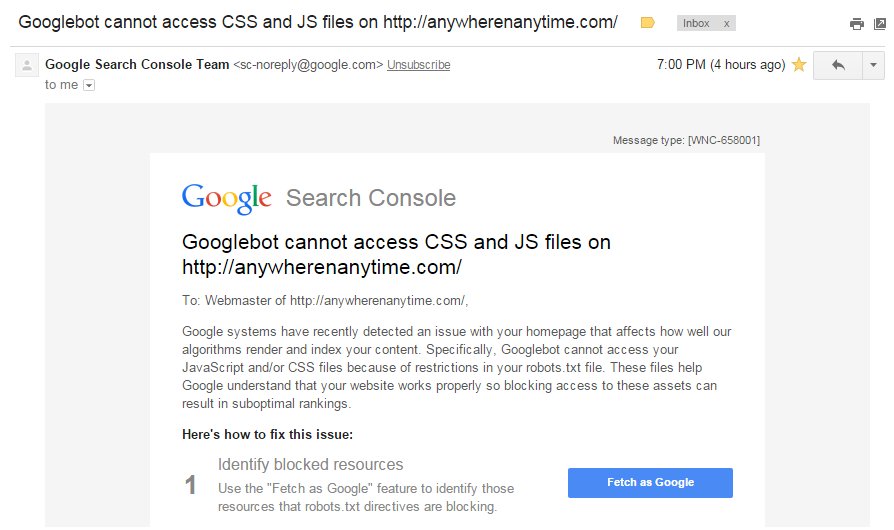Click the 'Here's how to fix this issue' text

[x=267, y=434]
